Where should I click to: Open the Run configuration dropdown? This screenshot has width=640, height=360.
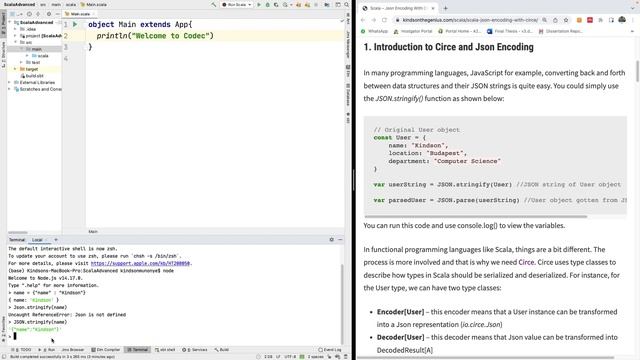pos(236,4)
